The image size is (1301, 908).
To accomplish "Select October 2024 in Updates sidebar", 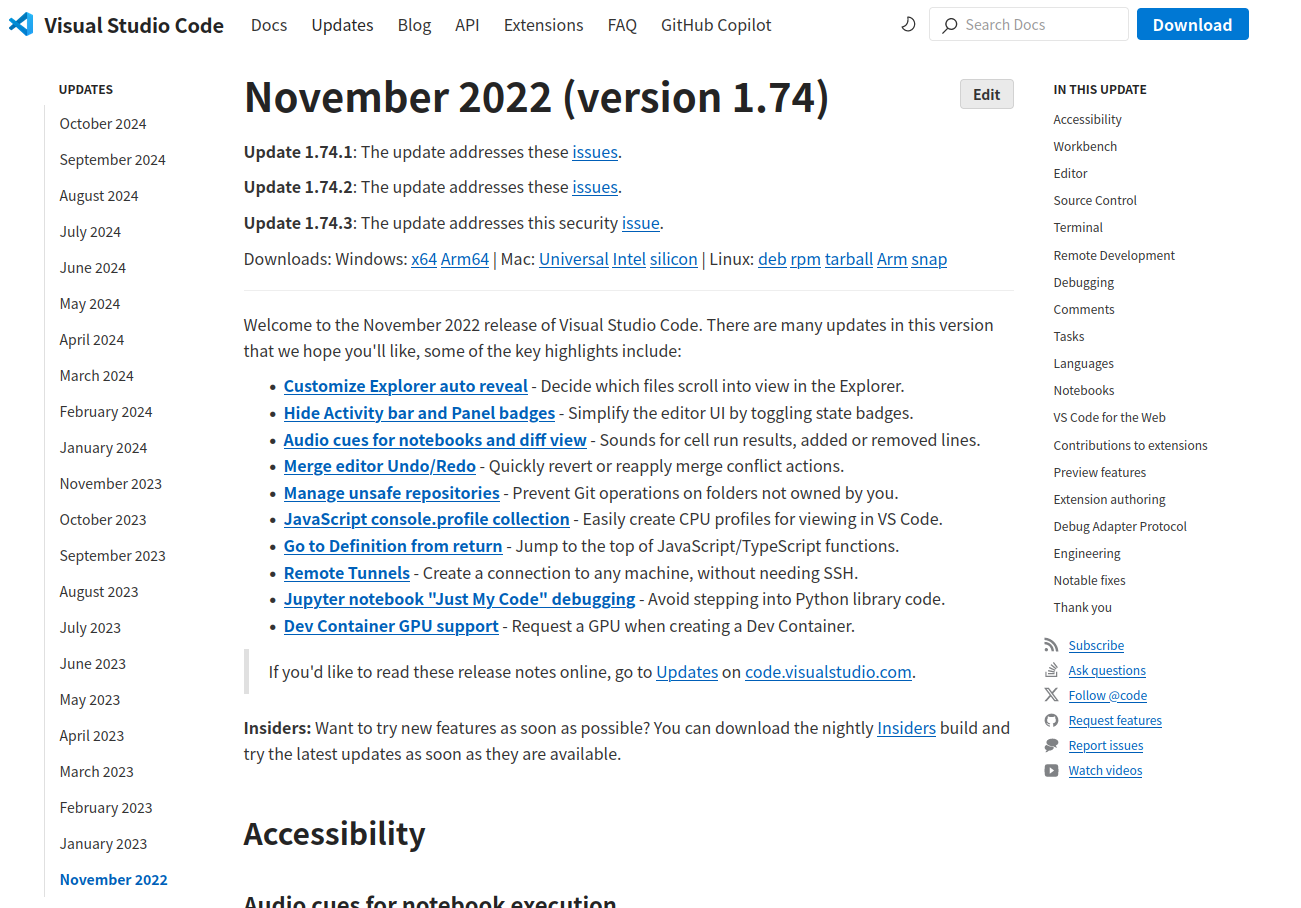I will pyautogui.click(x=103, y=124).
